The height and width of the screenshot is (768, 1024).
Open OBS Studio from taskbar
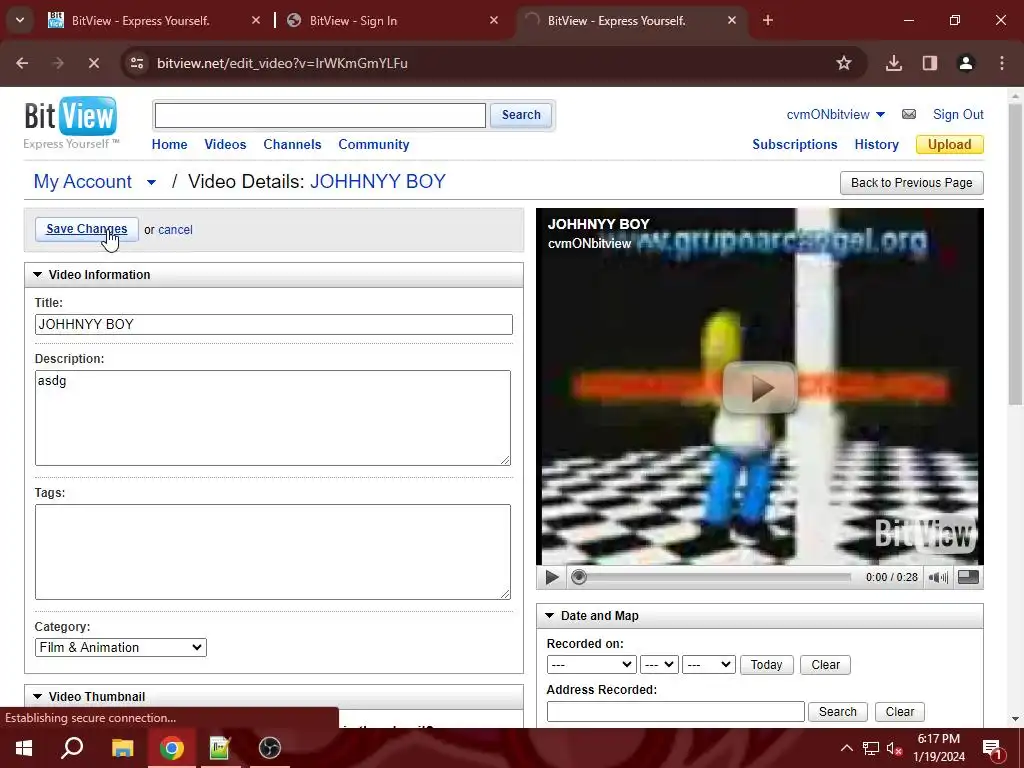tap(270, 748)
